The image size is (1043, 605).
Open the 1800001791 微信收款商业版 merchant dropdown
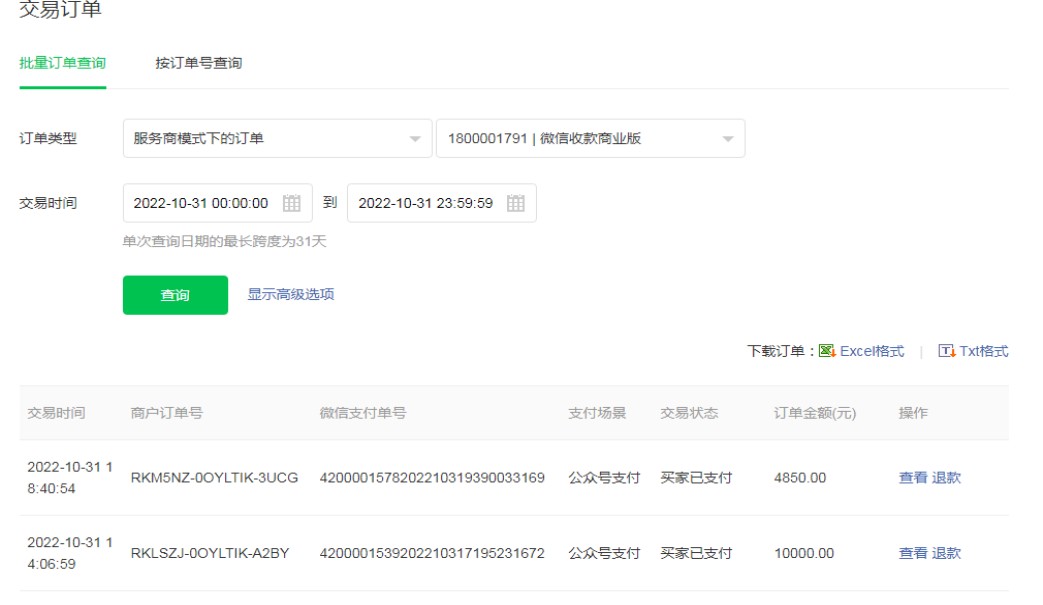590,139
